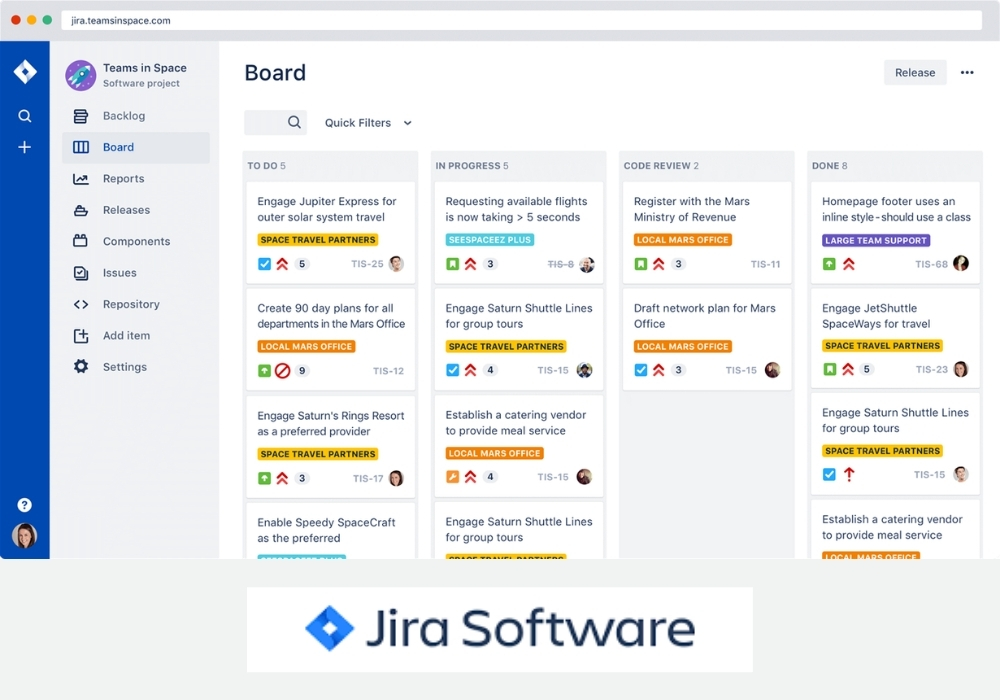Click the Repository code icon

pyautogui.click(x=81, y=304)
